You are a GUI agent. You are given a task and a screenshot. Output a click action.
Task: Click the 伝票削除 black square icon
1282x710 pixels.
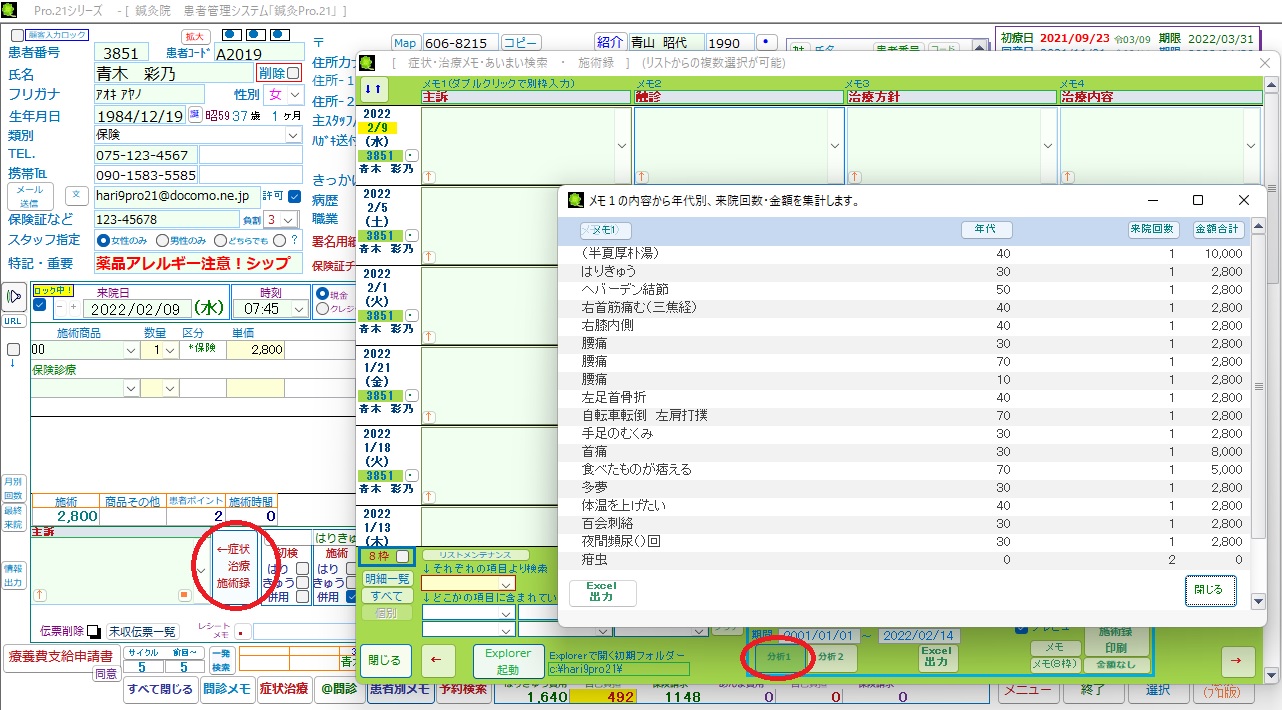(92, 631)
